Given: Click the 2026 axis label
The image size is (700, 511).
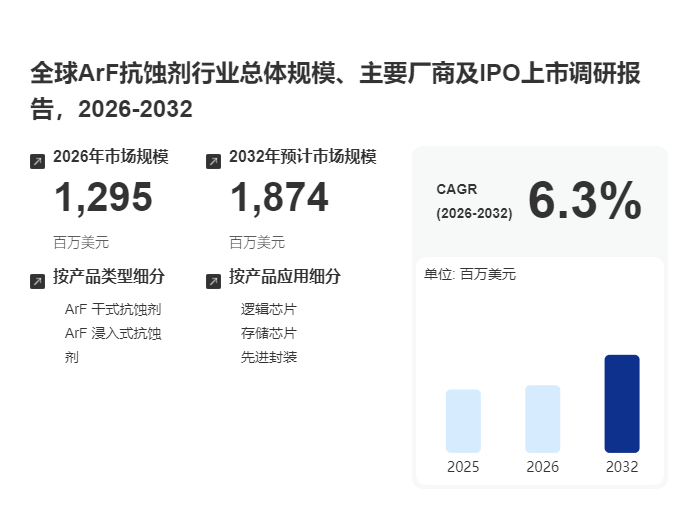Looking at the screenshot, I should click(x=542, y=467).
